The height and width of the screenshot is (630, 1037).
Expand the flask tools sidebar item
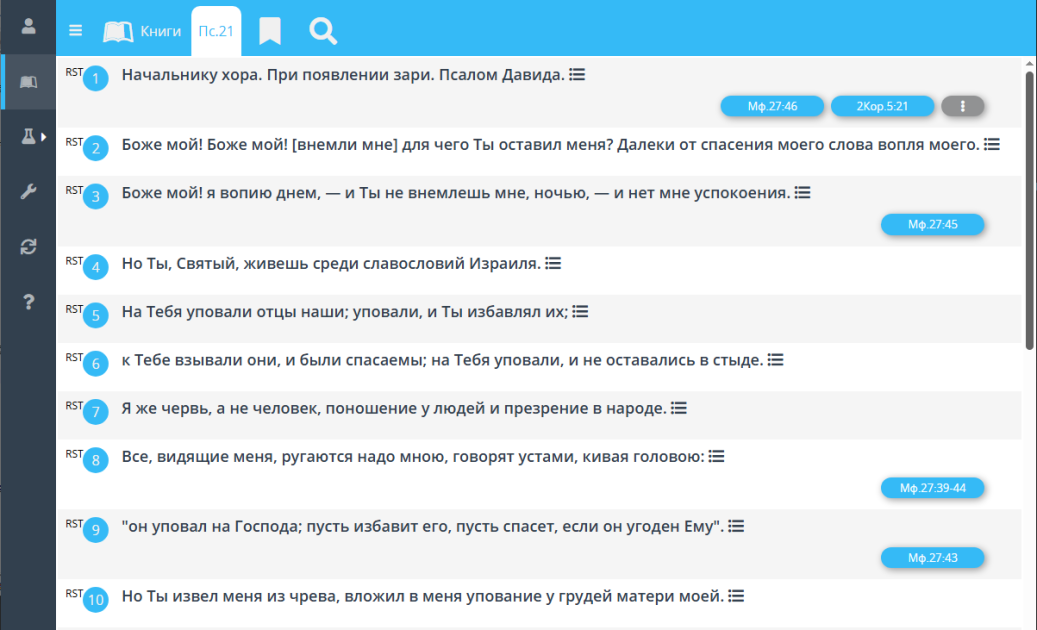point(32,137)
